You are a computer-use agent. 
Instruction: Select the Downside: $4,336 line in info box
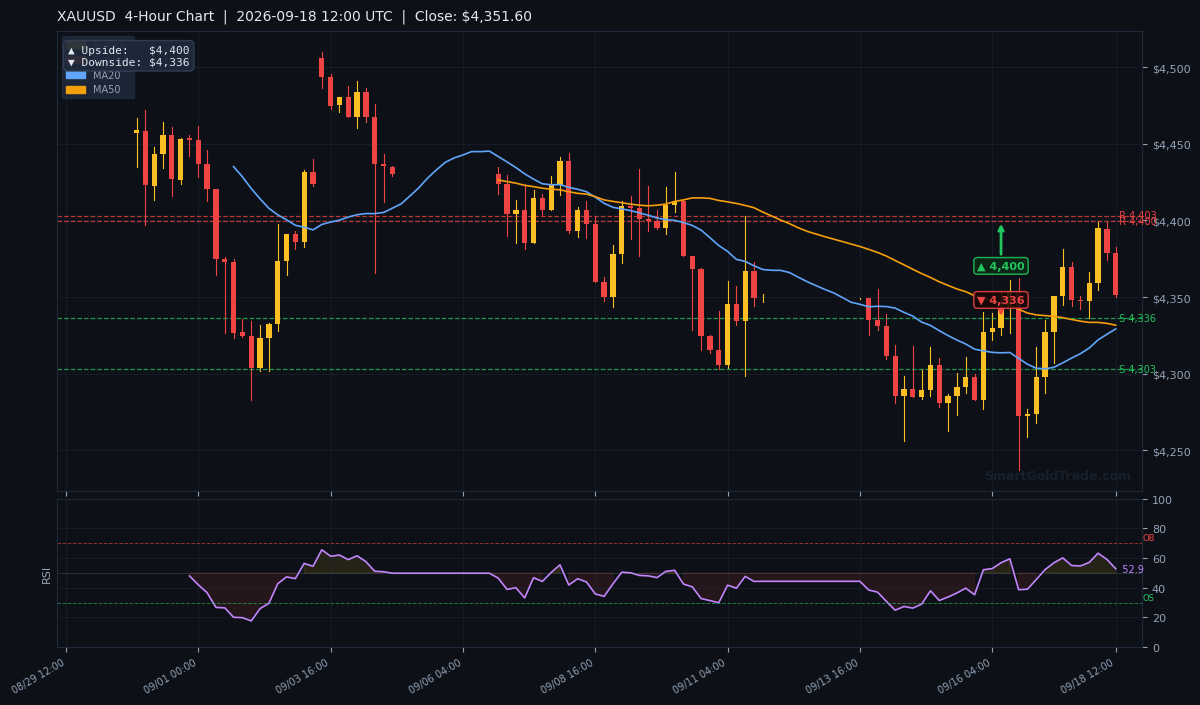[129, 62]
